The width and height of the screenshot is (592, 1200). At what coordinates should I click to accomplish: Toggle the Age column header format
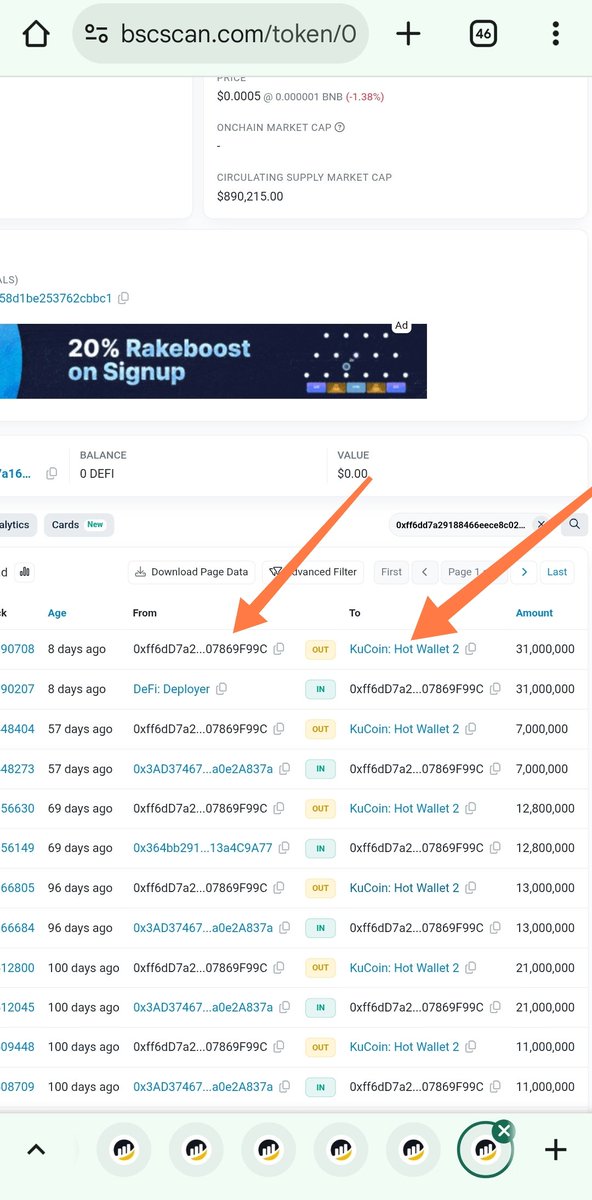57,613
